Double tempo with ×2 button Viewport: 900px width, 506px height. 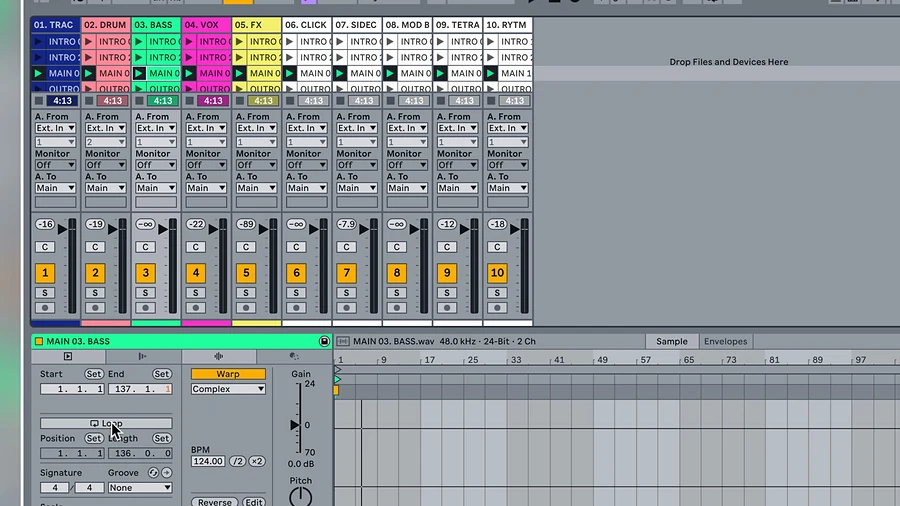click(257, 461)
